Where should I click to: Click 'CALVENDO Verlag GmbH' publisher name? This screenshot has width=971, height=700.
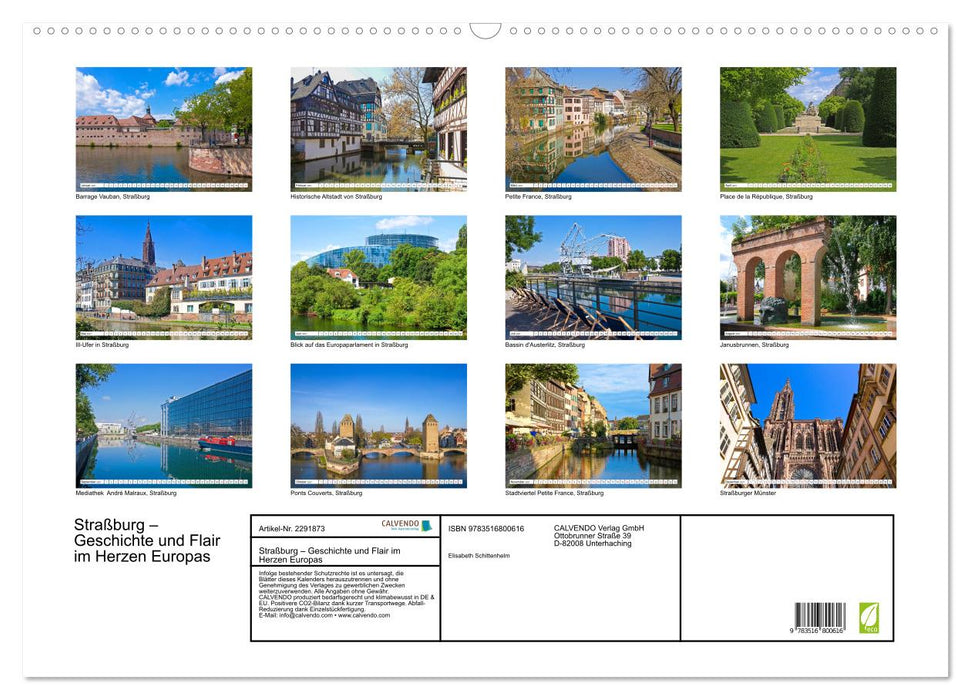599,528
